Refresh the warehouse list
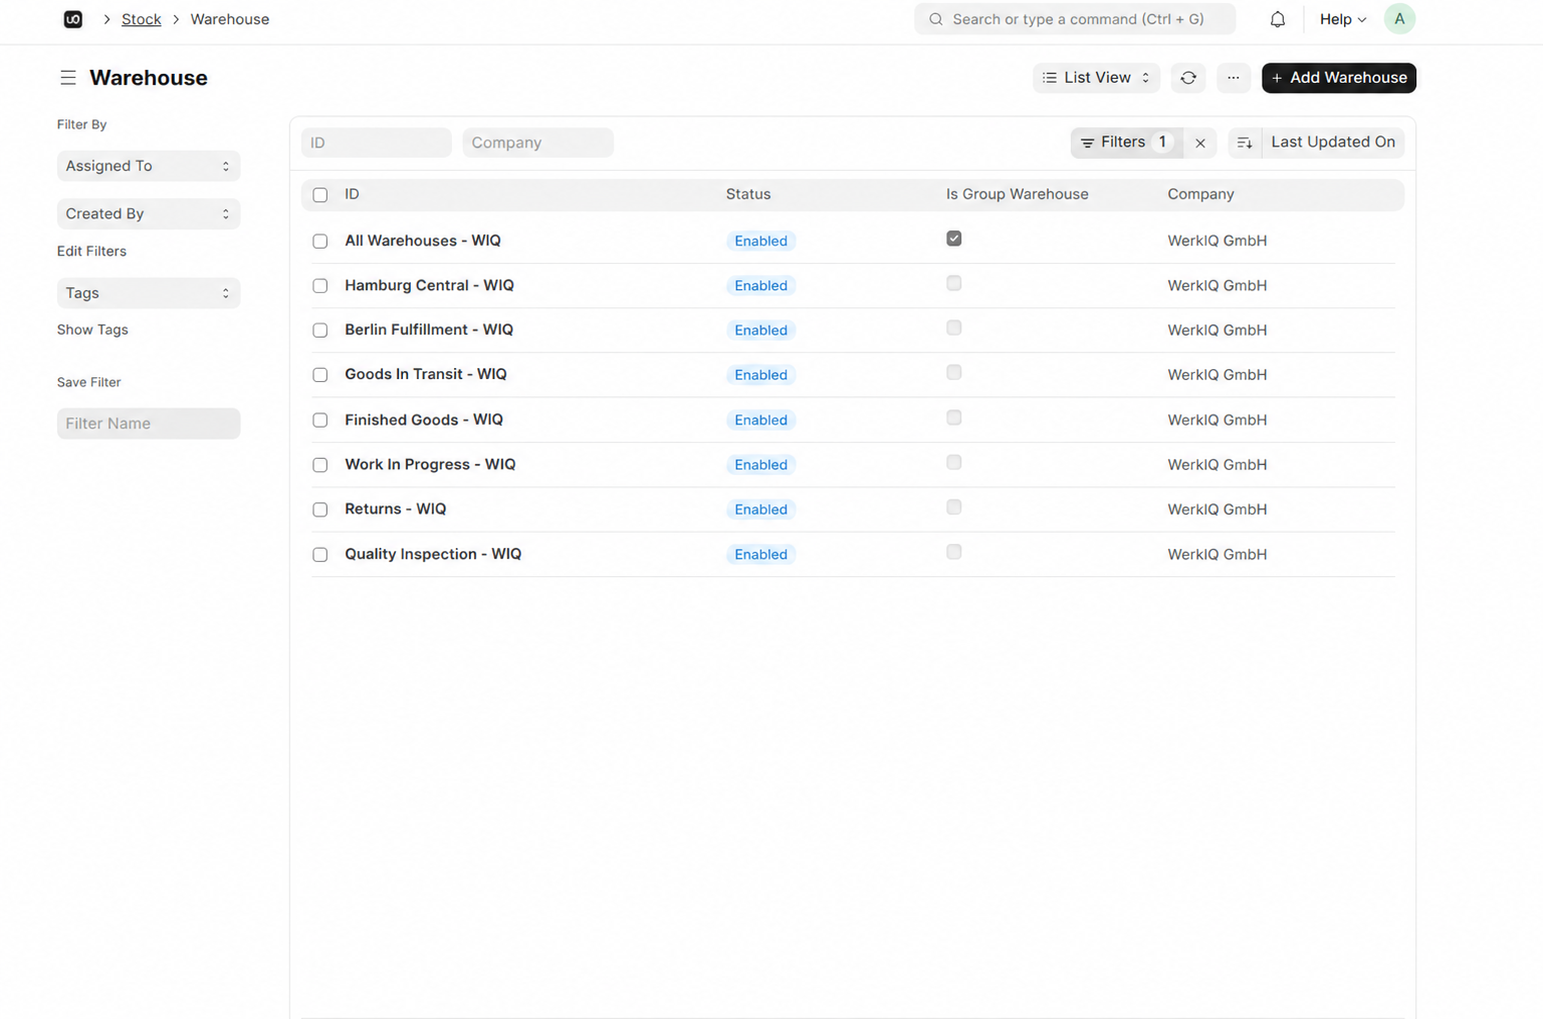This screenshot has width=1543, height=1019. tap(1188, 78)
